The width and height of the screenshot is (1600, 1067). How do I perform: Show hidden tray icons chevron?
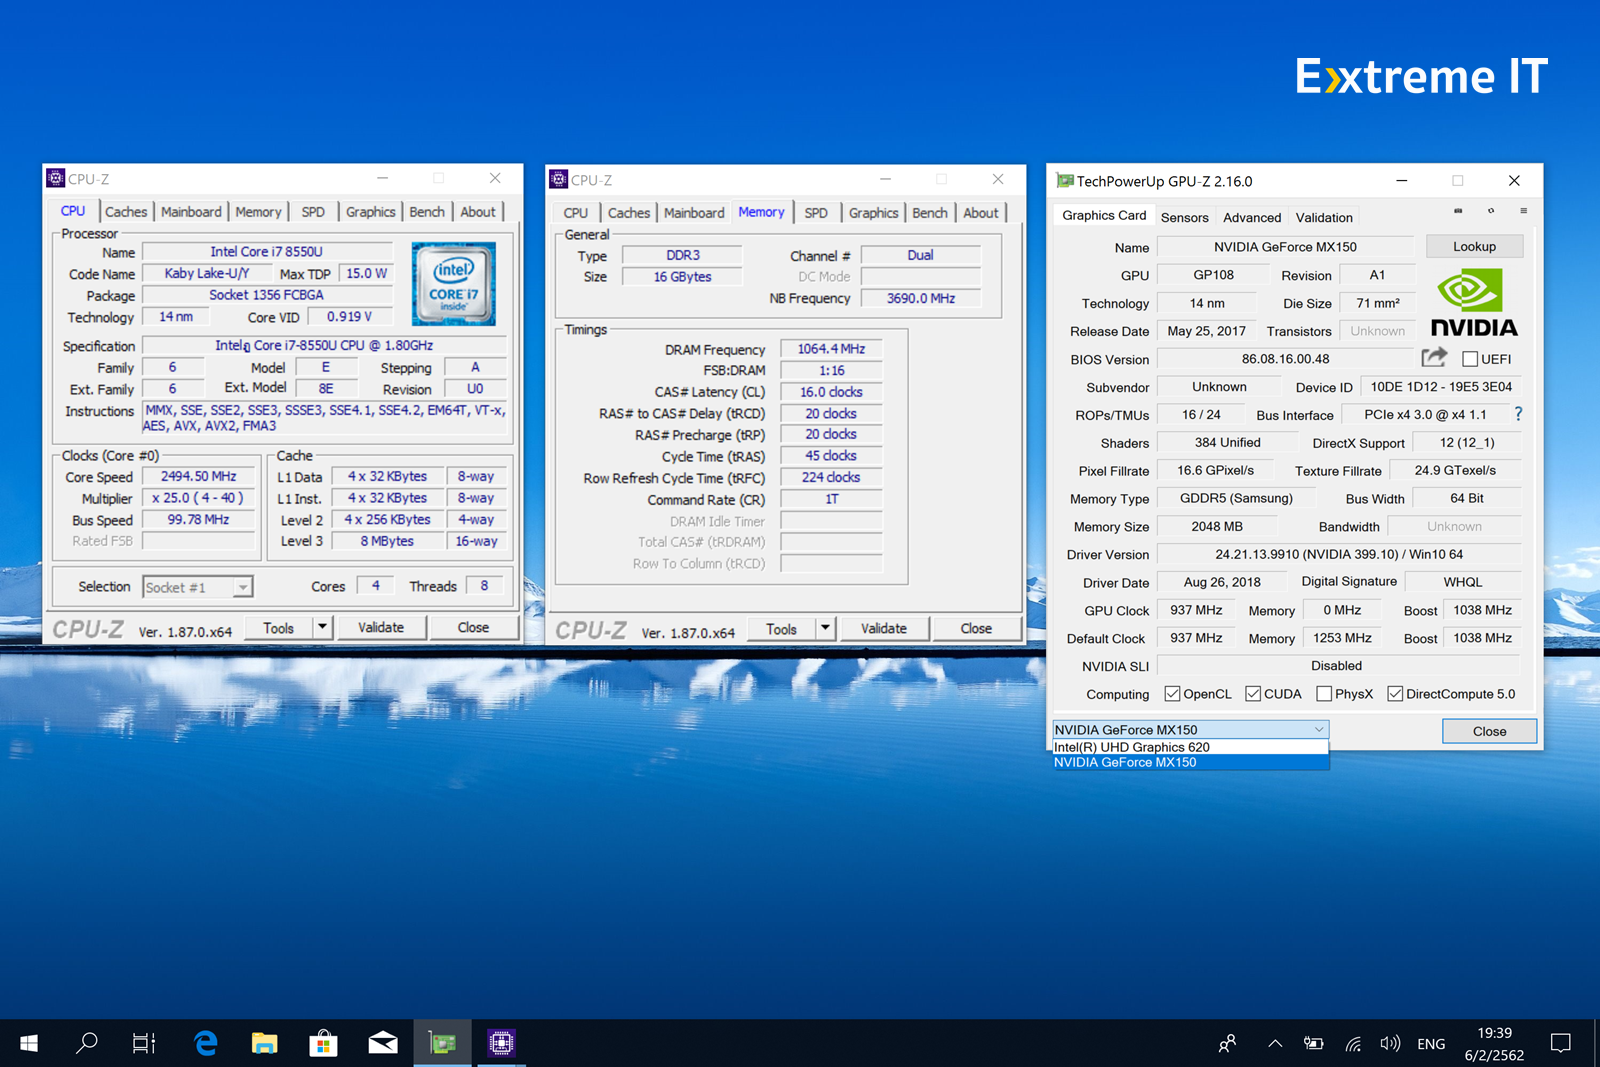point(1275,1043)
